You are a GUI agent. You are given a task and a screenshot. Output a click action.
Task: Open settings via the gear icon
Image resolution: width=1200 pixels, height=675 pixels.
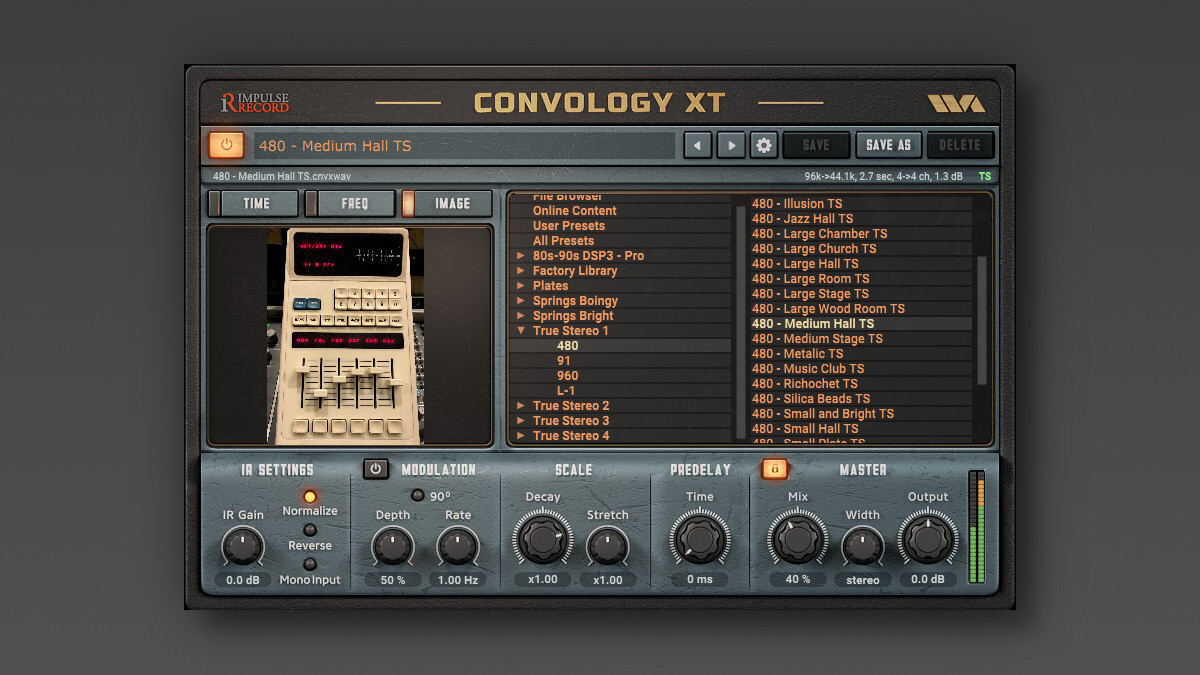pos(764,146)
